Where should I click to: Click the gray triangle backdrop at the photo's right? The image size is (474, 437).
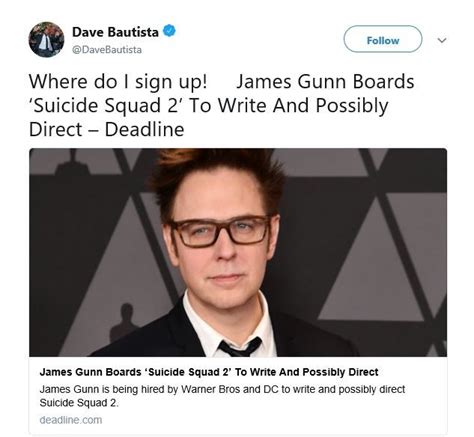373,261
